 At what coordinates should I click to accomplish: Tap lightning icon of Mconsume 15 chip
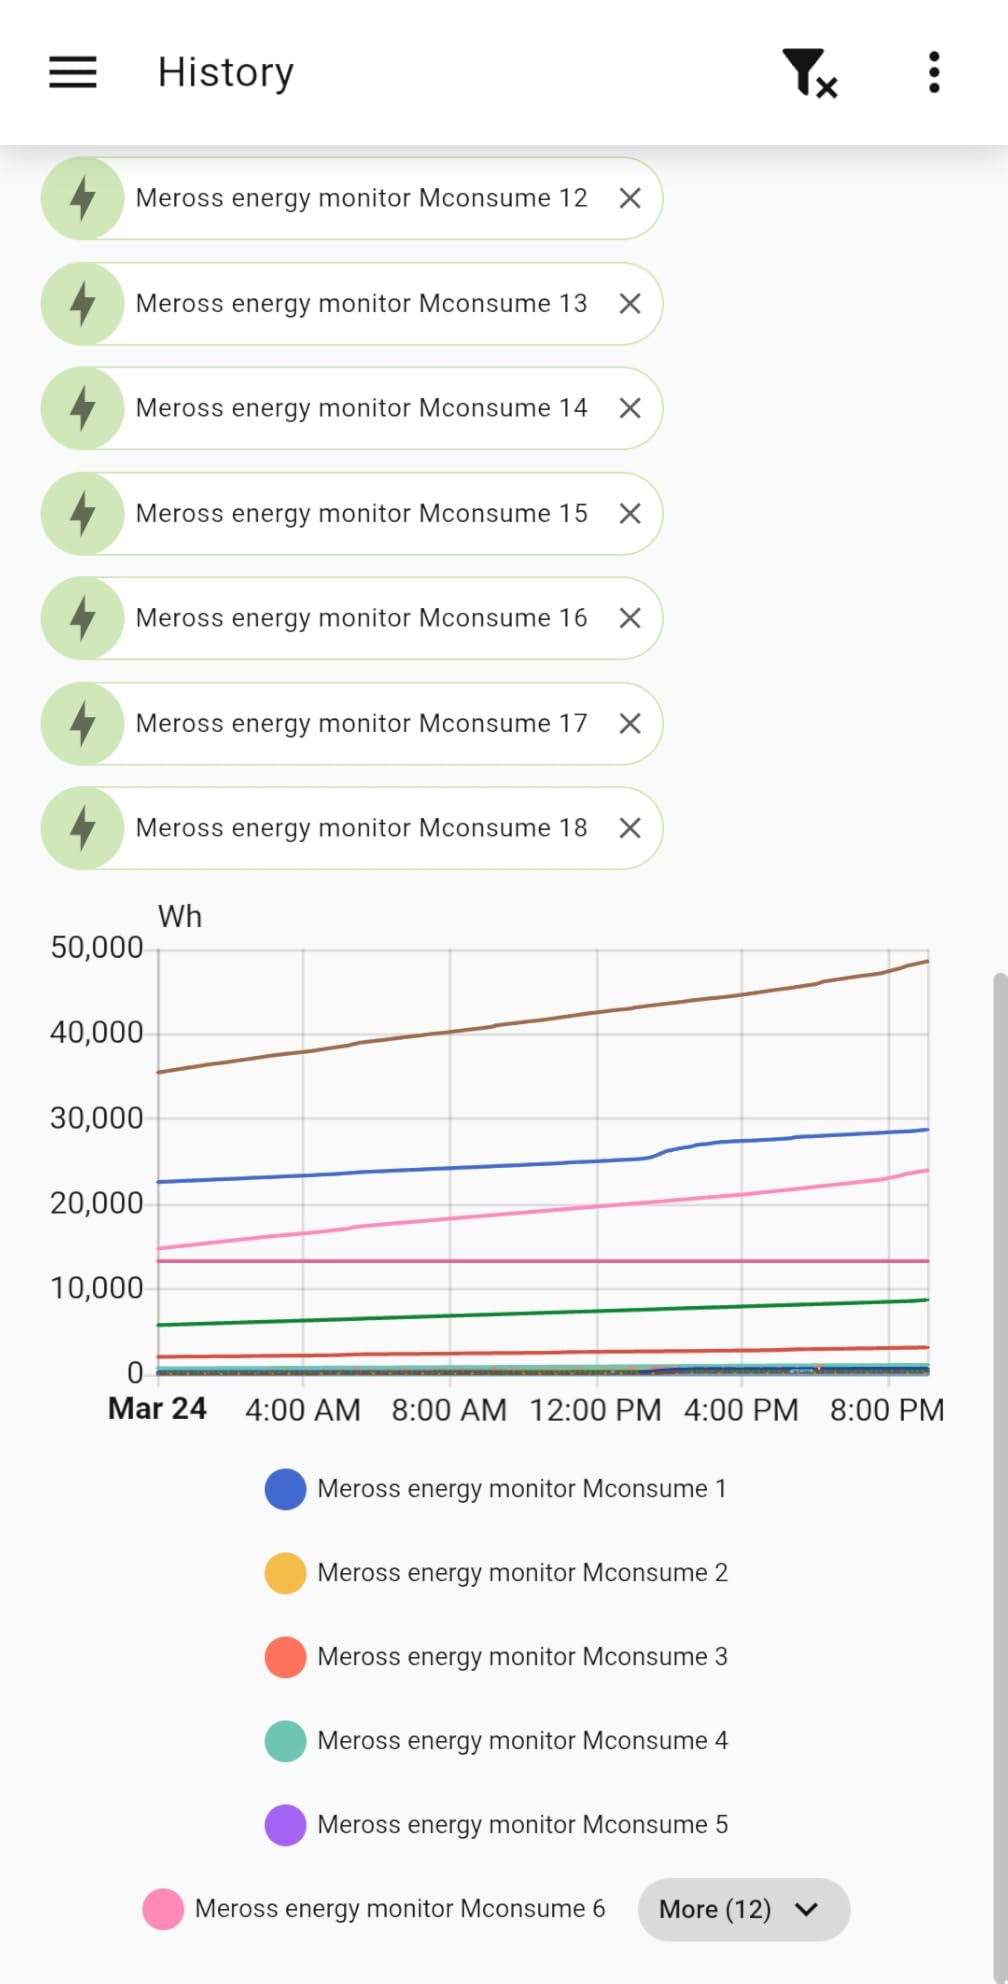(83, 513)
